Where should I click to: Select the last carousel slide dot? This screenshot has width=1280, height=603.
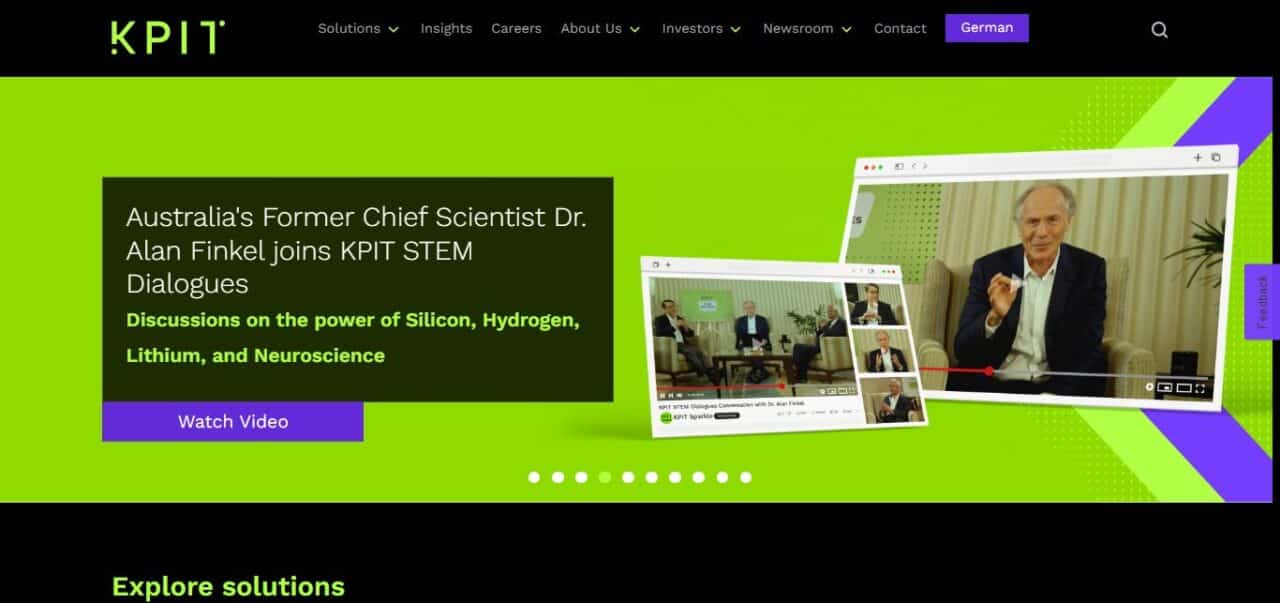[x=745, y=477]
